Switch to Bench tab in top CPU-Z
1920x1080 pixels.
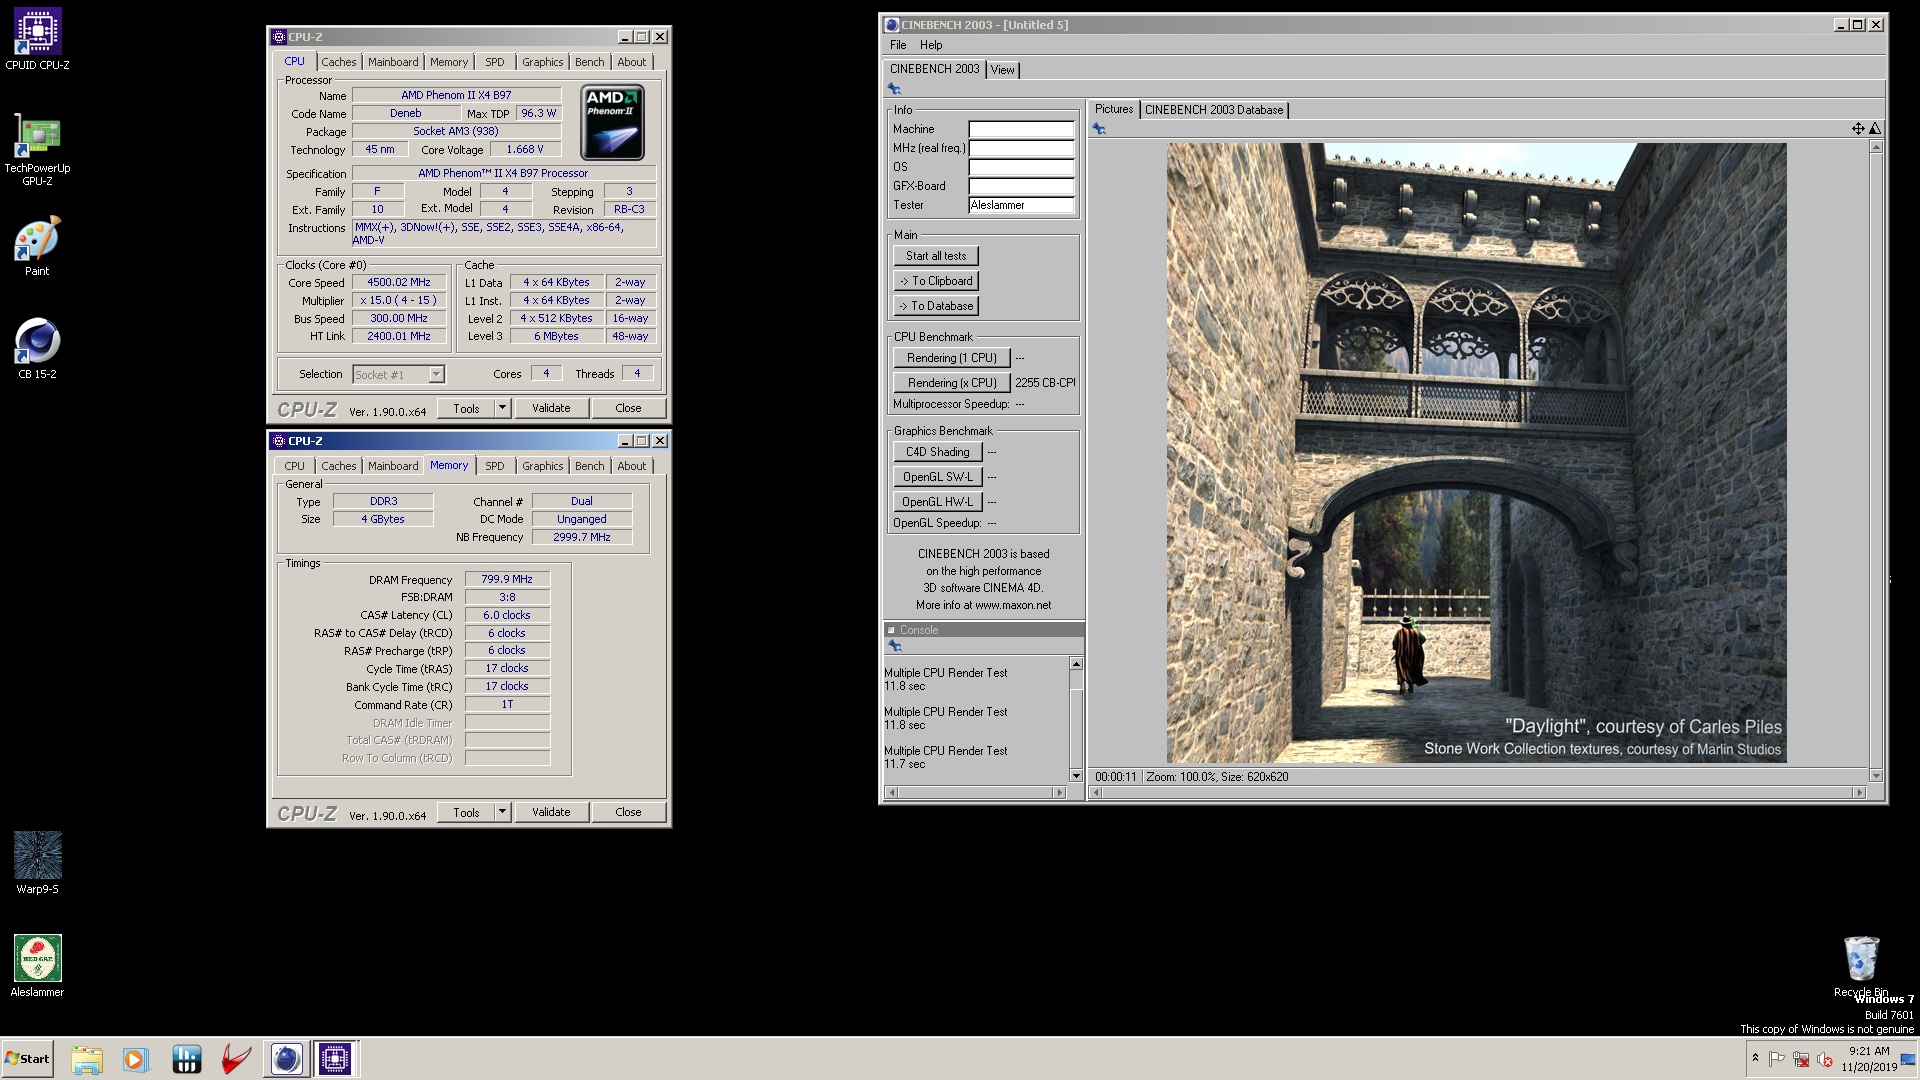tap(589, 62)
